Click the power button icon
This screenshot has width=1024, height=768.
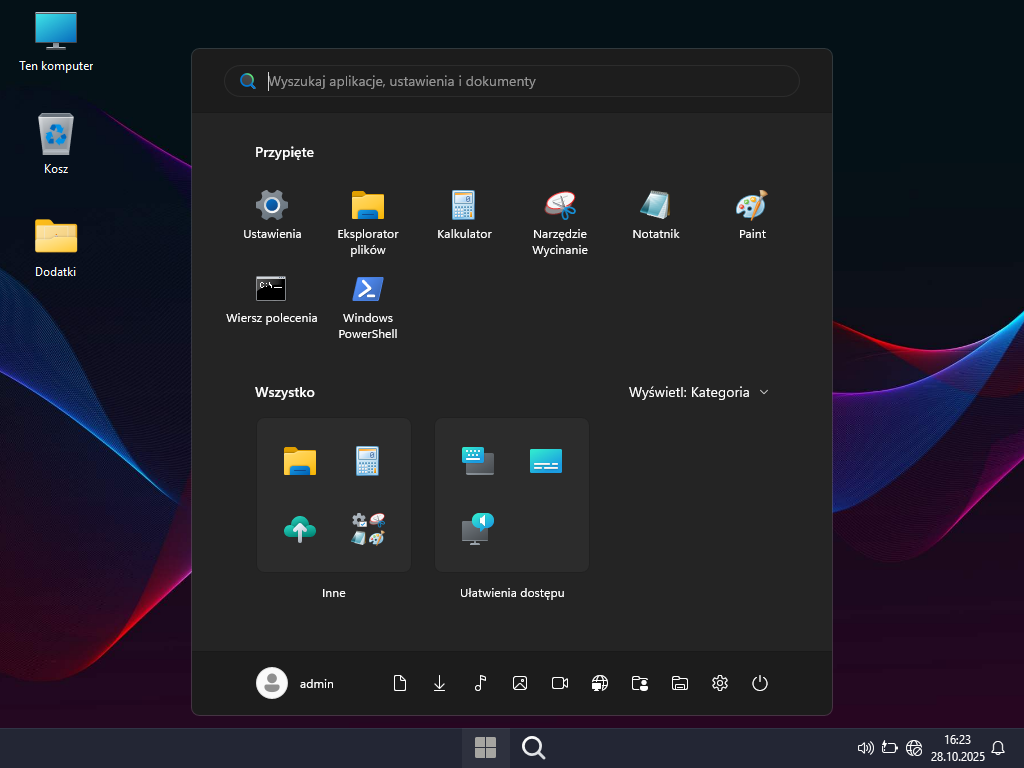pos(760,683)
